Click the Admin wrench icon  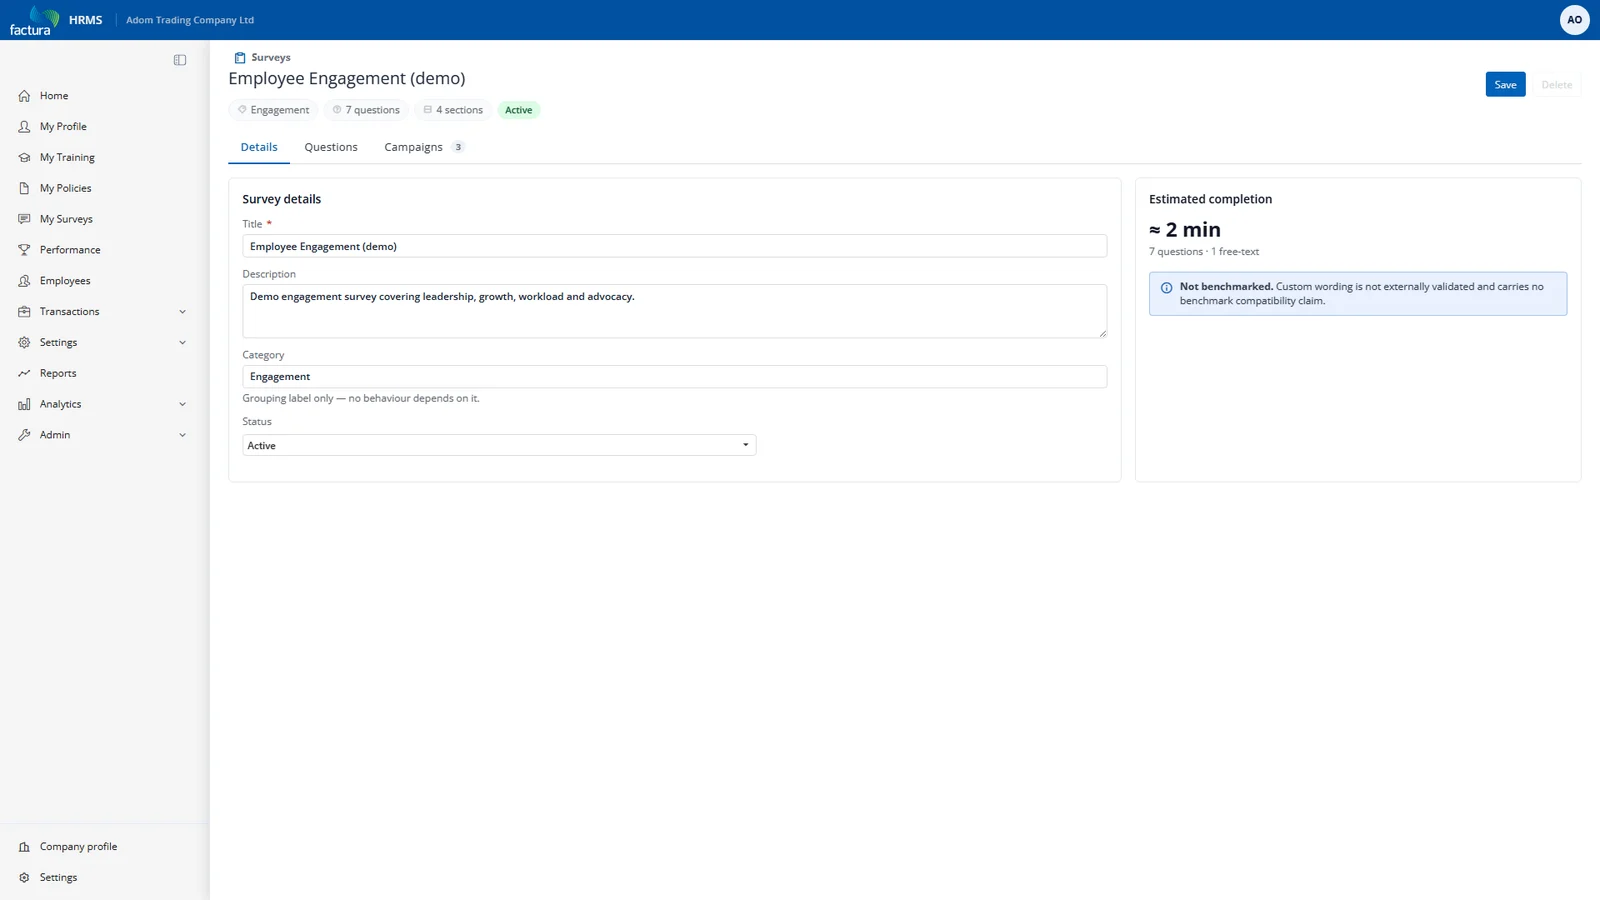point(24,435)
